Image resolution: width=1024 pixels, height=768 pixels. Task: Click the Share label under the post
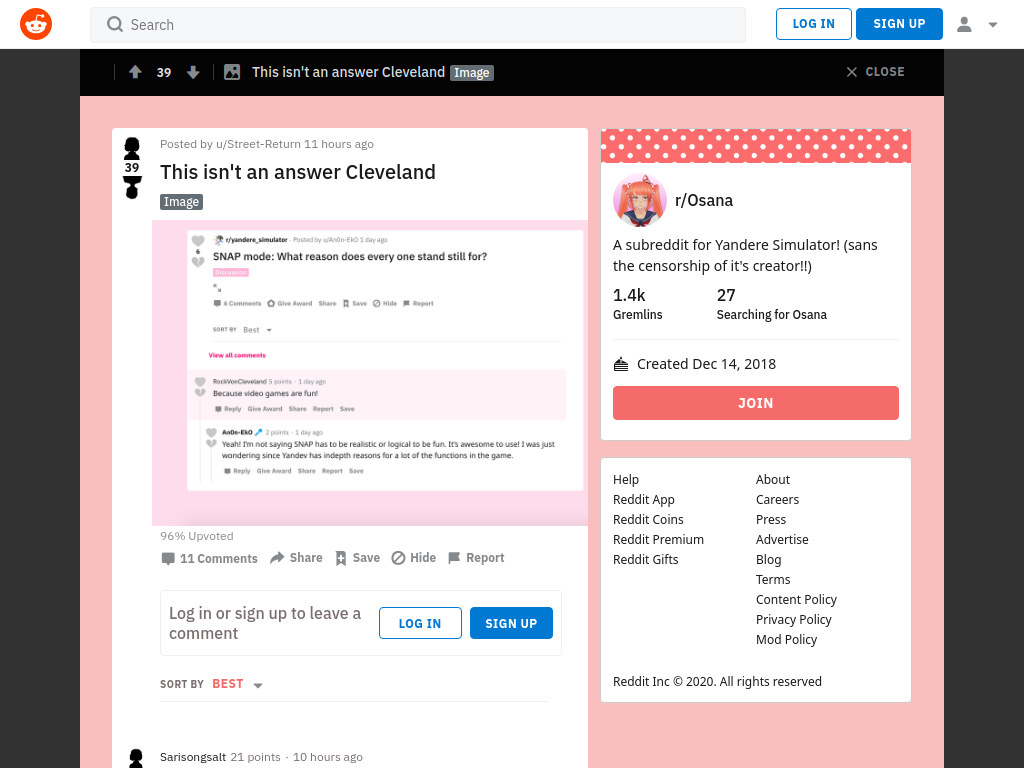pyautogui.click(x=306, y=558)
